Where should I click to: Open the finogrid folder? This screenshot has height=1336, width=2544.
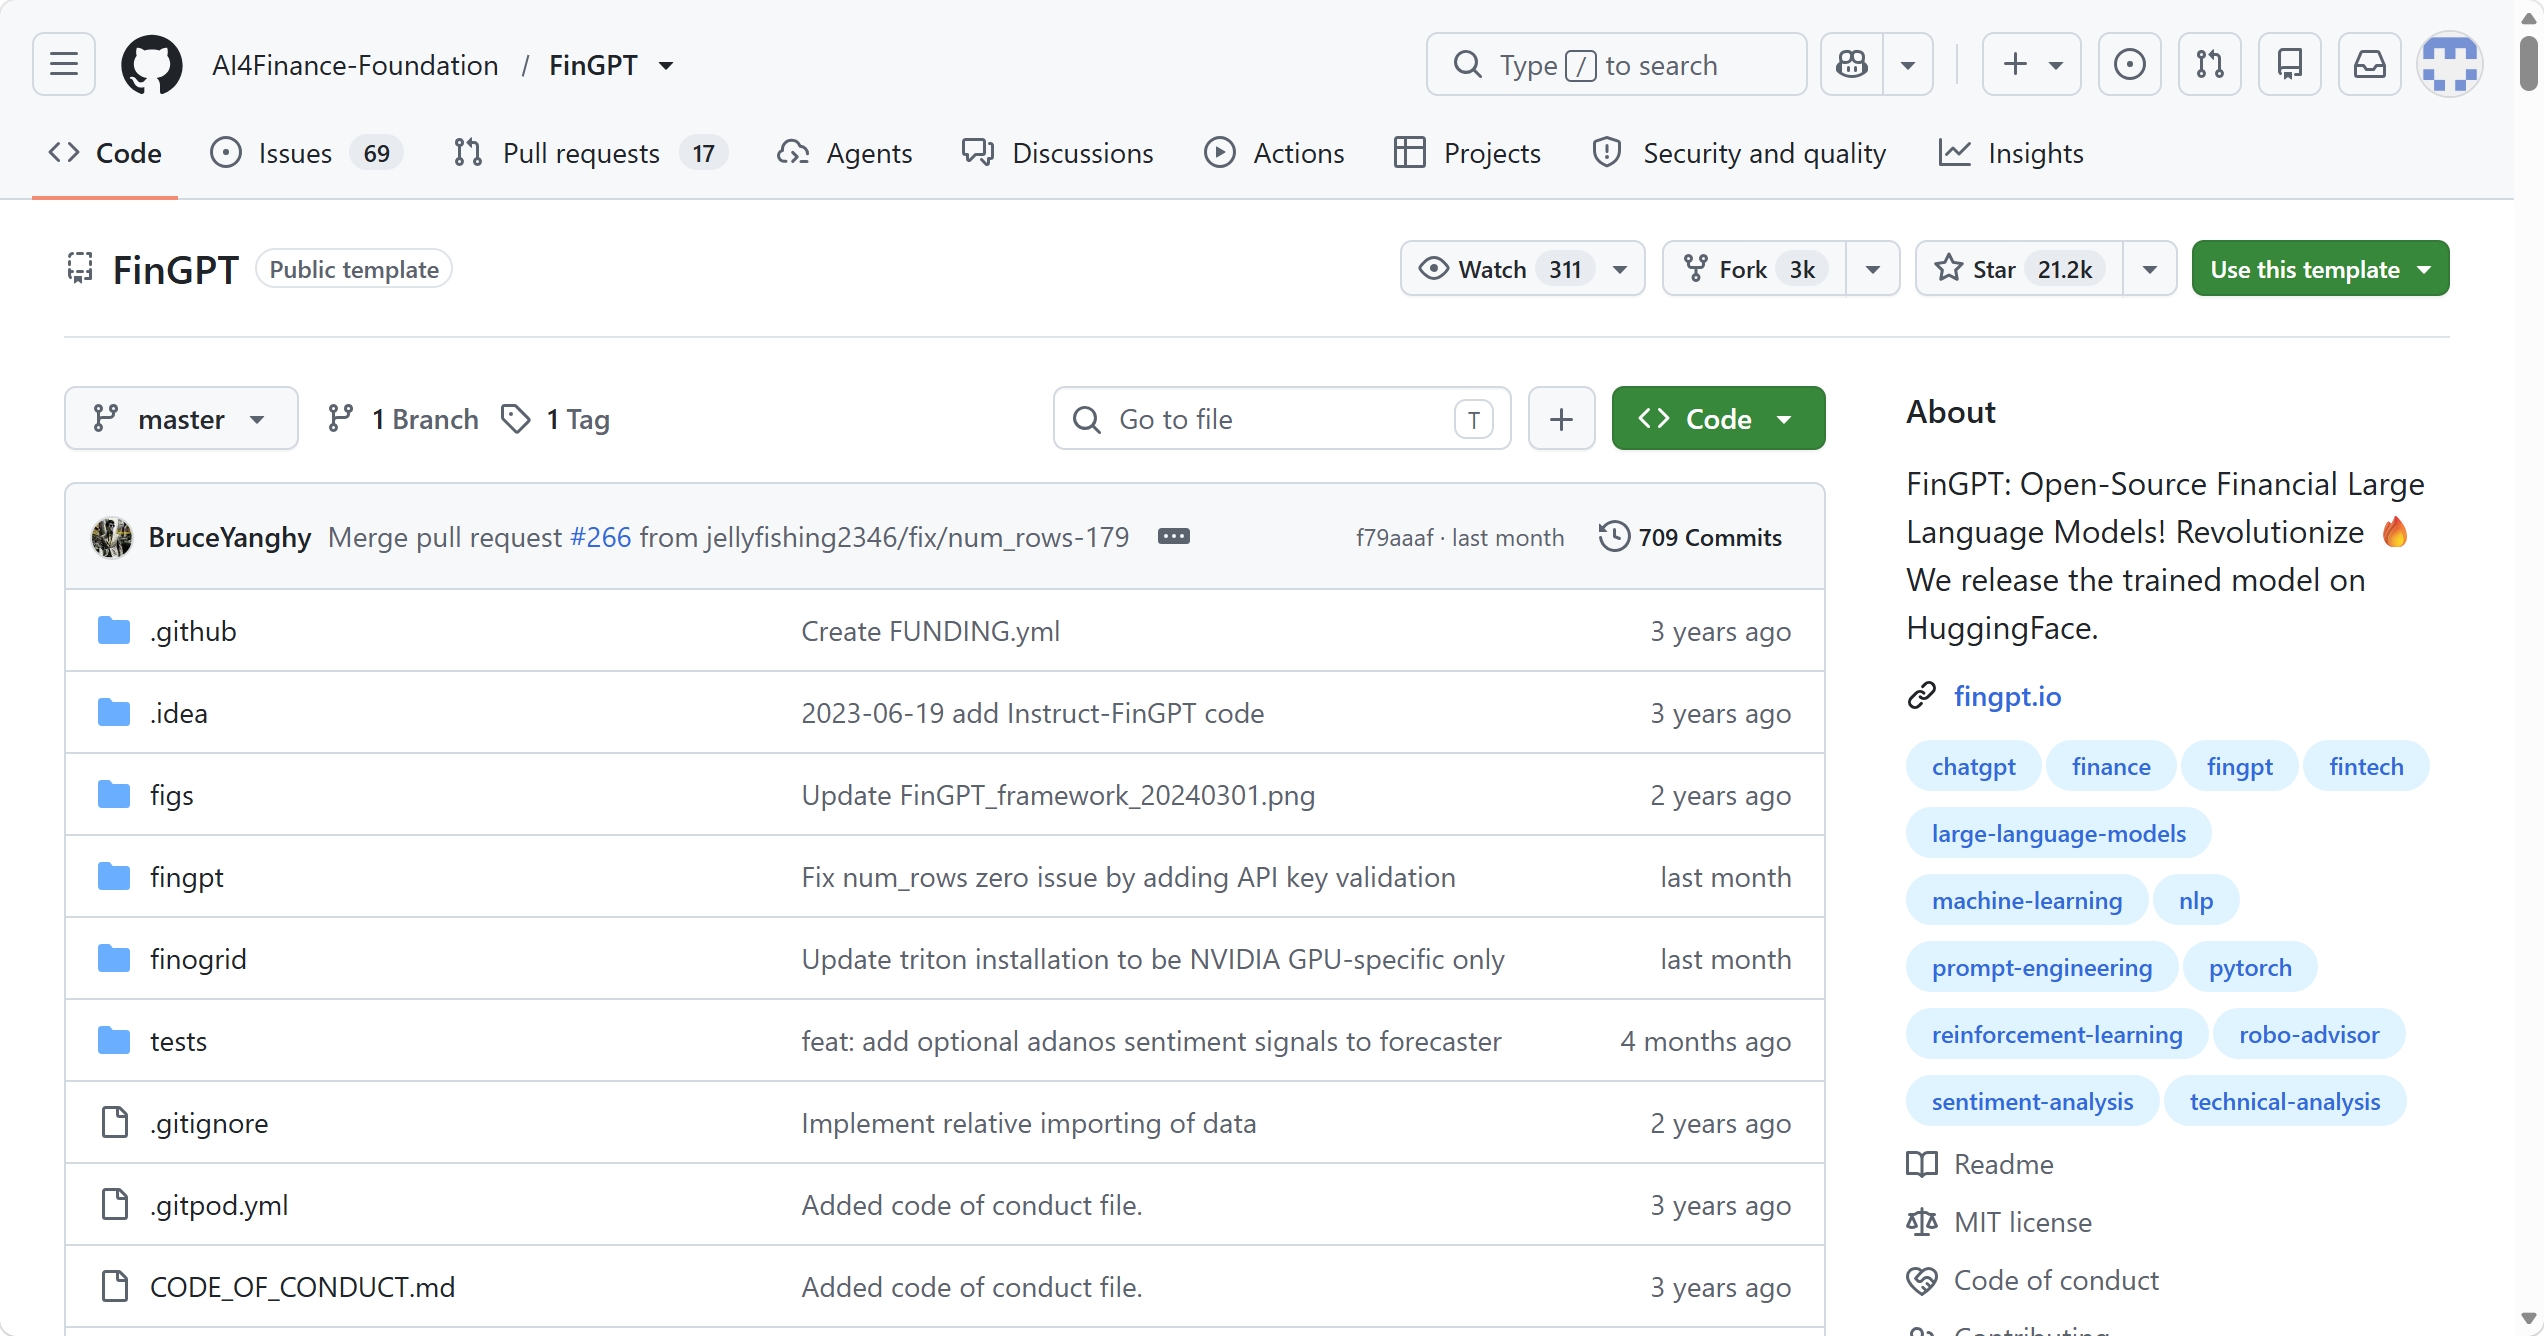coord(198,959)
